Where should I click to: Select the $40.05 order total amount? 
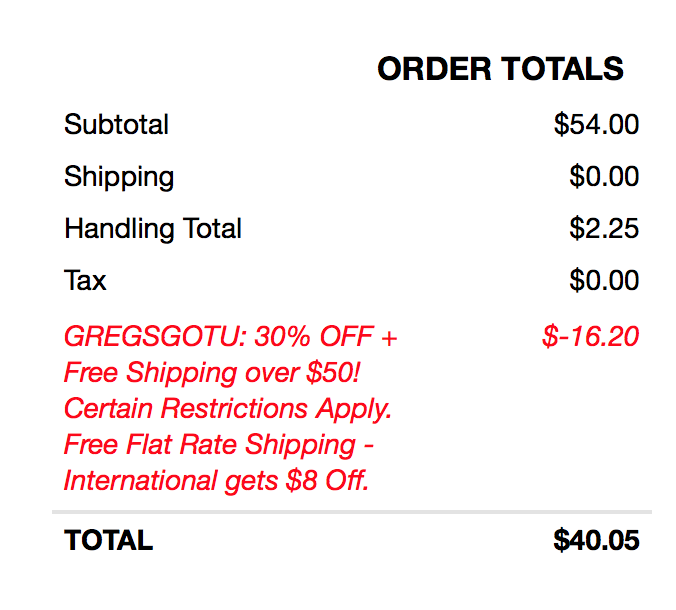tap(596, 541)
